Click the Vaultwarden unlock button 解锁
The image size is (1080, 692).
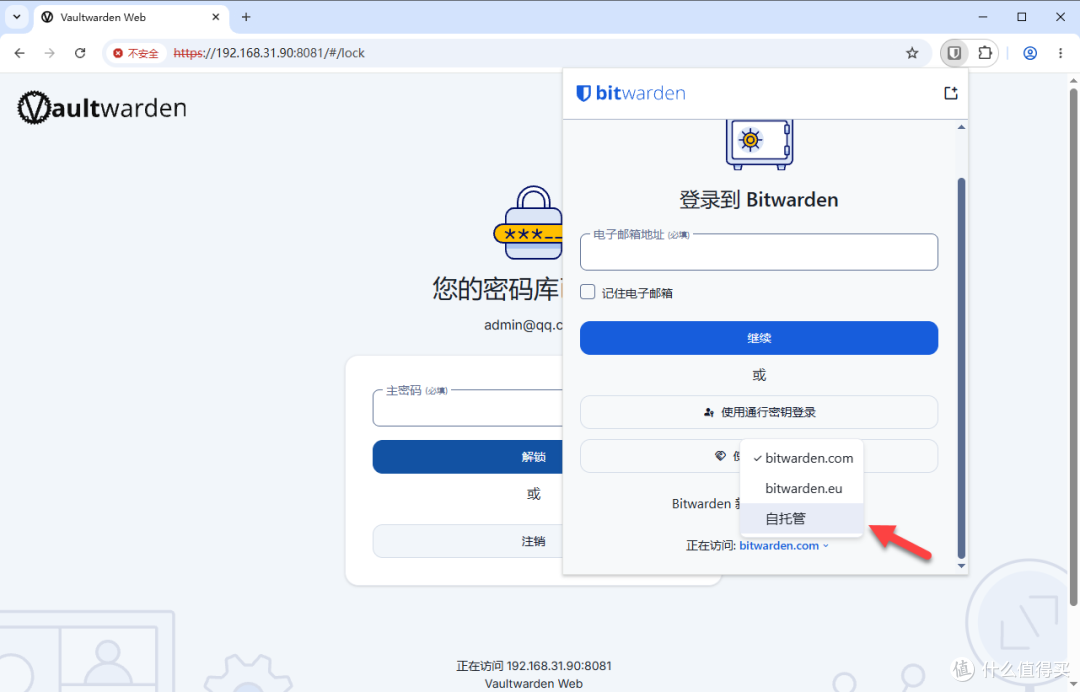click(x=468, y=457)
